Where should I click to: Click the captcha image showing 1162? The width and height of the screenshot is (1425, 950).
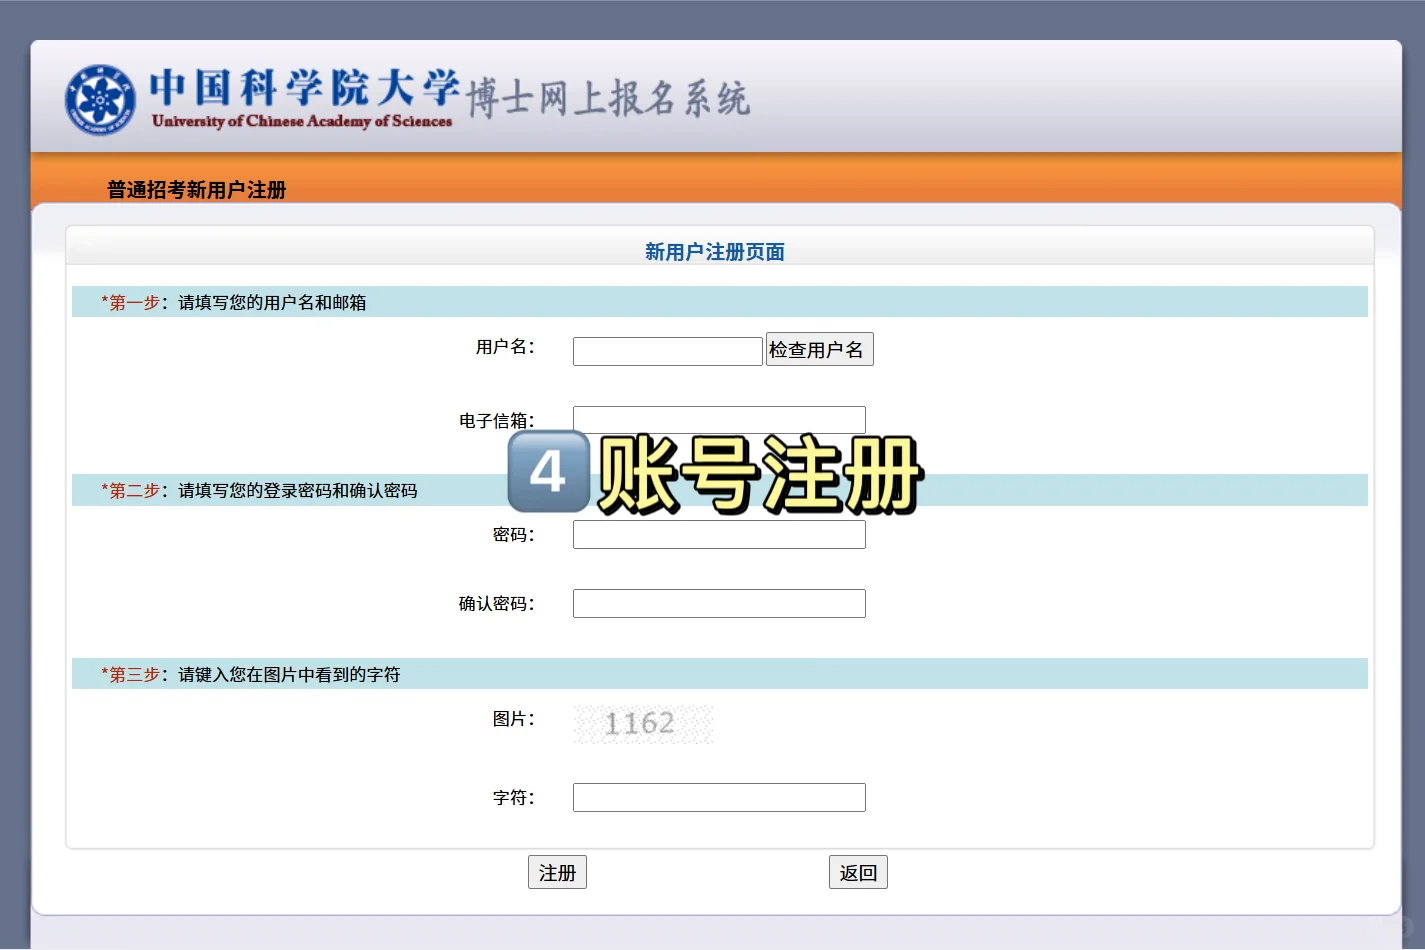pos(643,723)
